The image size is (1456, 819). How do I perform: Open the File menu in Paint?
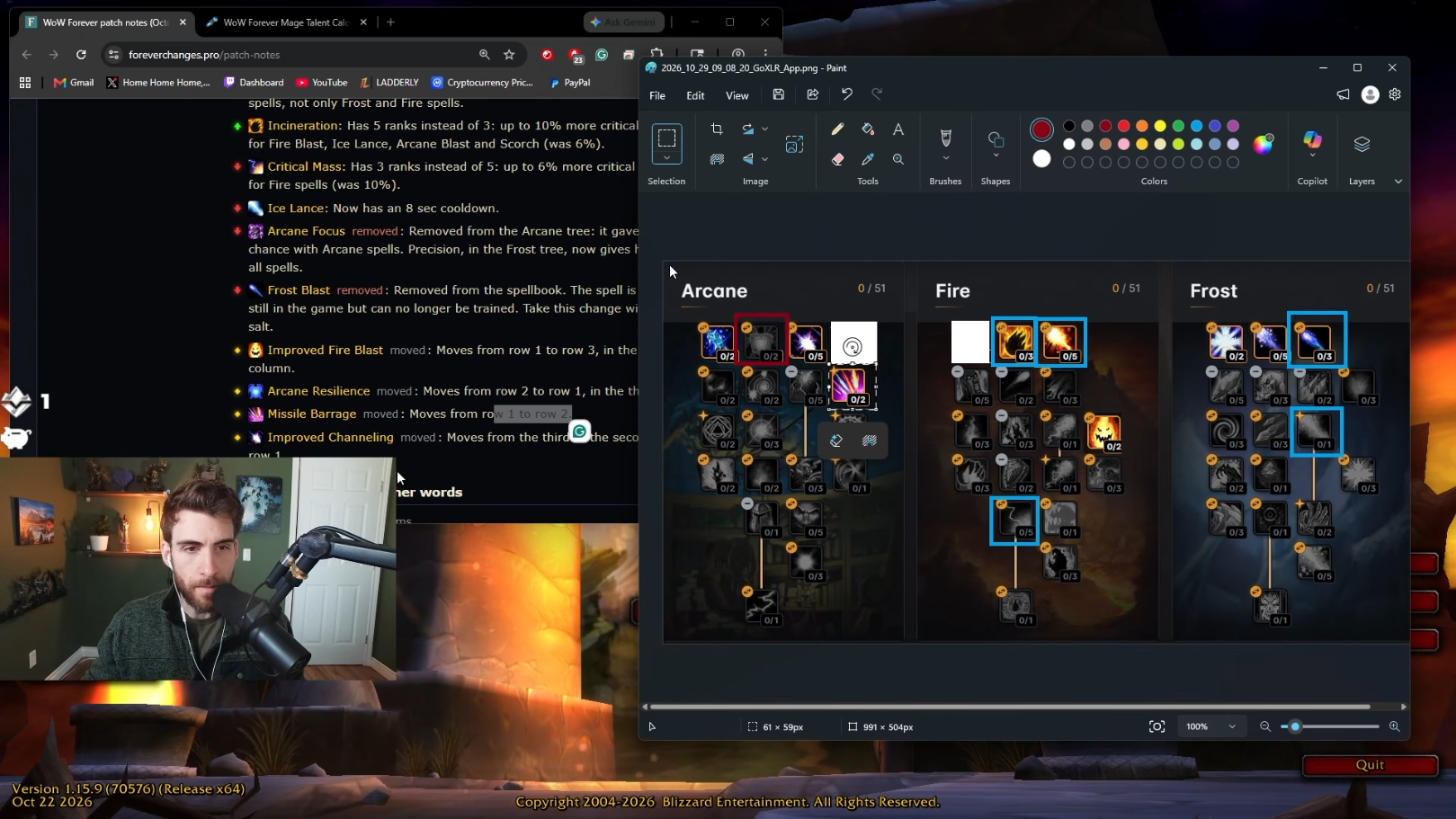click(x=657, y=96)
